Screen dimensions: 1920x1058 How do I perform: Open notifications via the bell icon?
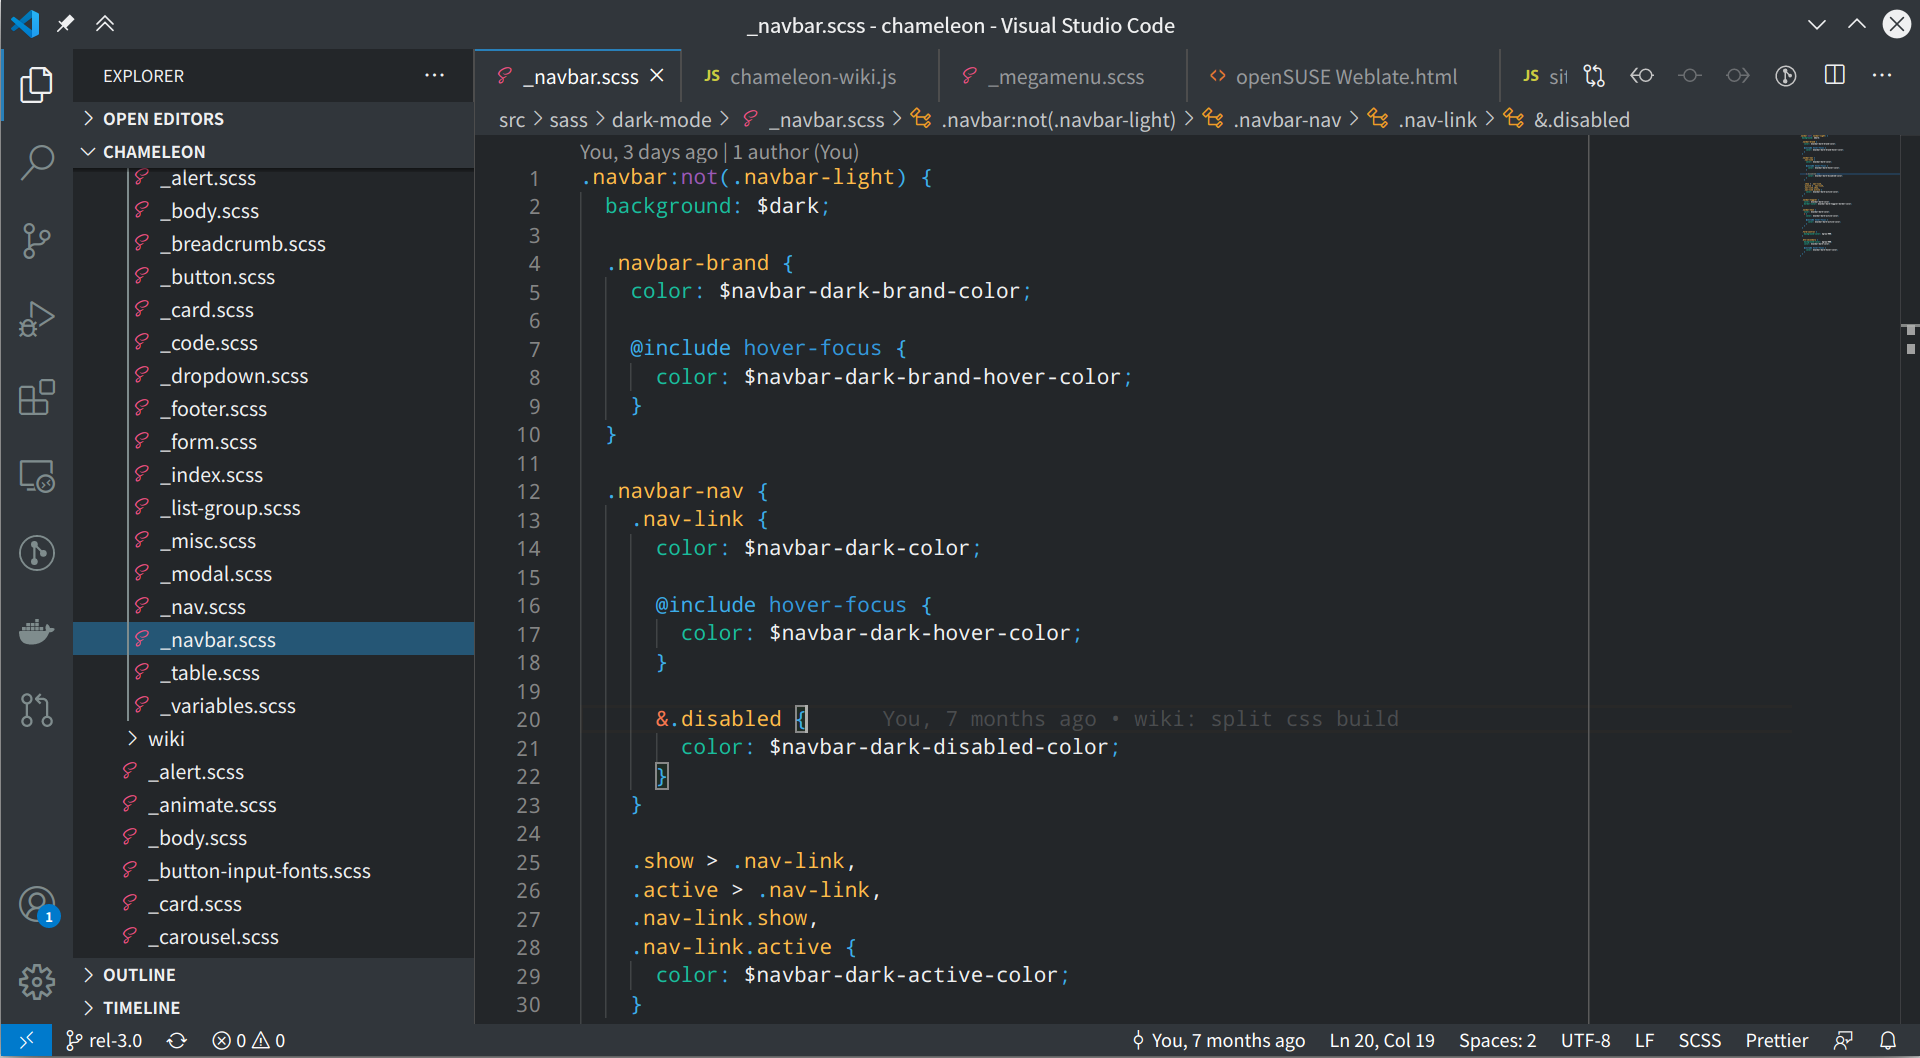(1889, 1040)
